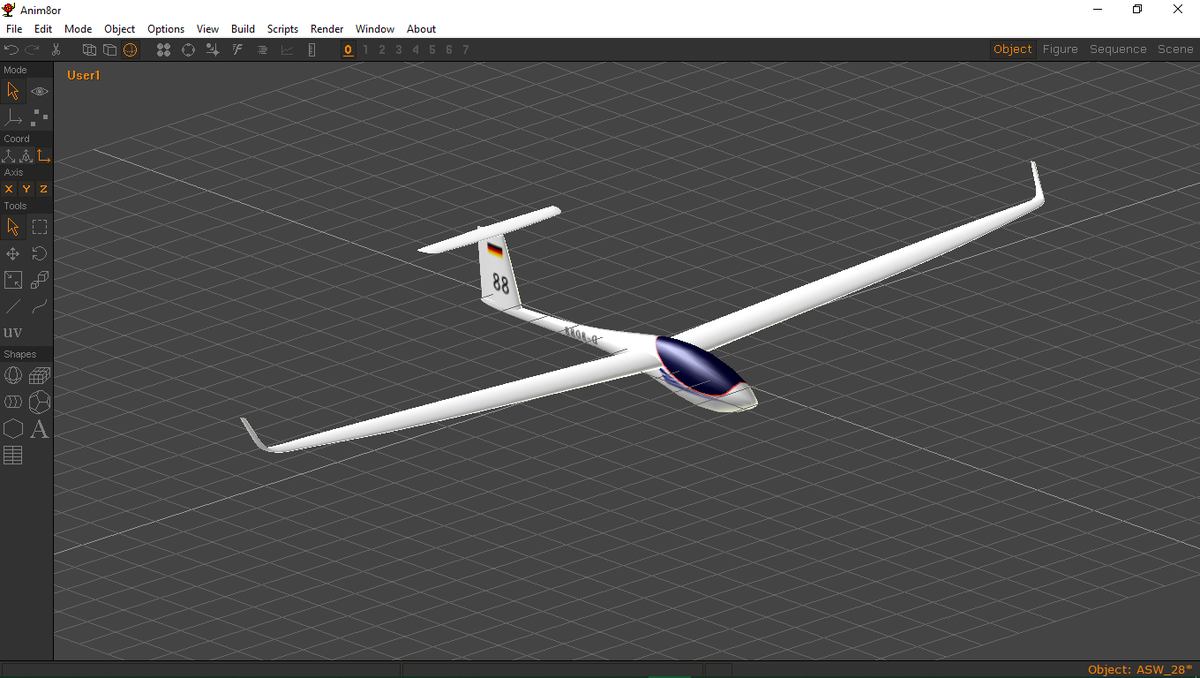Add a platonic solid shape
Screen dimensions: 1200x678
pos(40,402)
